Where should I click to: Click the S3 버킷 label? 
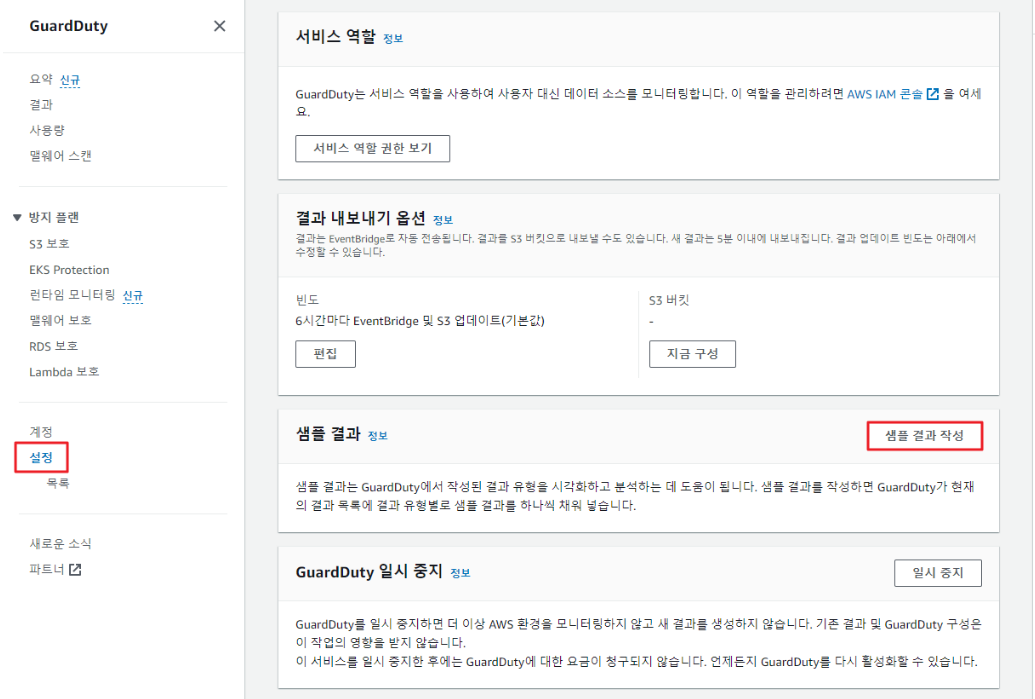point(669,300)
